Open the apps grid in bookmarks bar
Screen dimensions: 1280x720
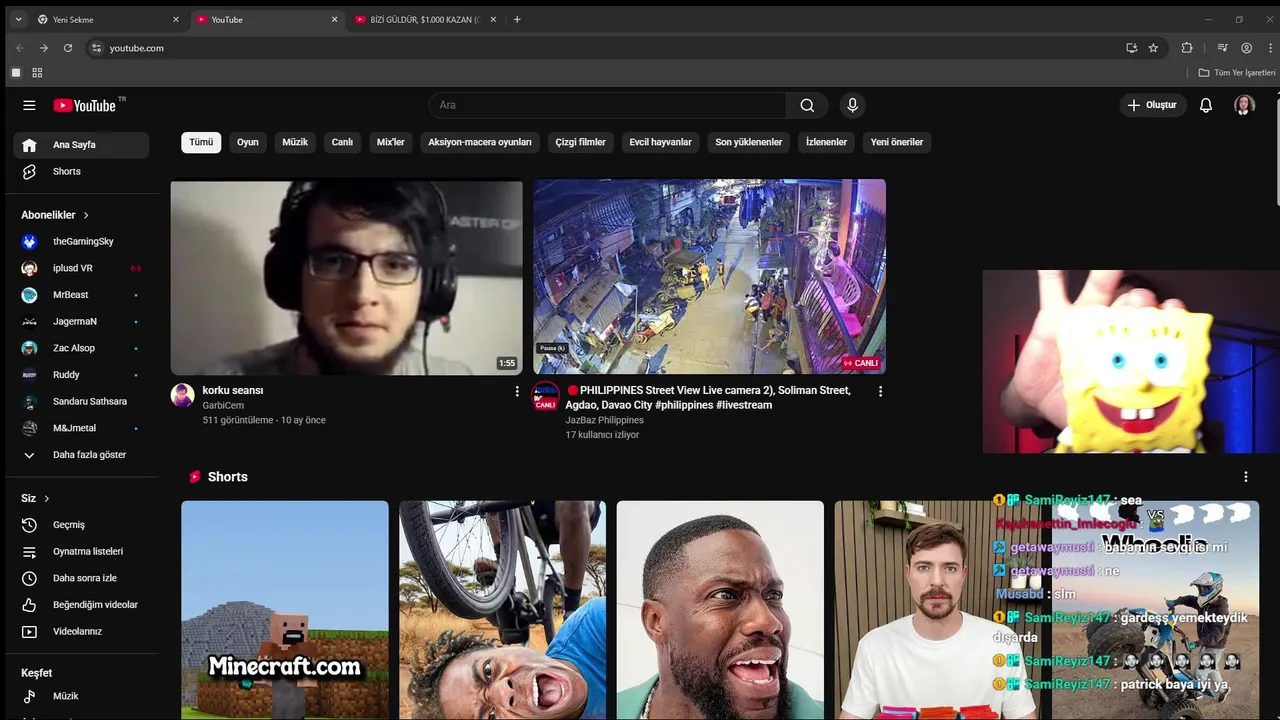37,73
